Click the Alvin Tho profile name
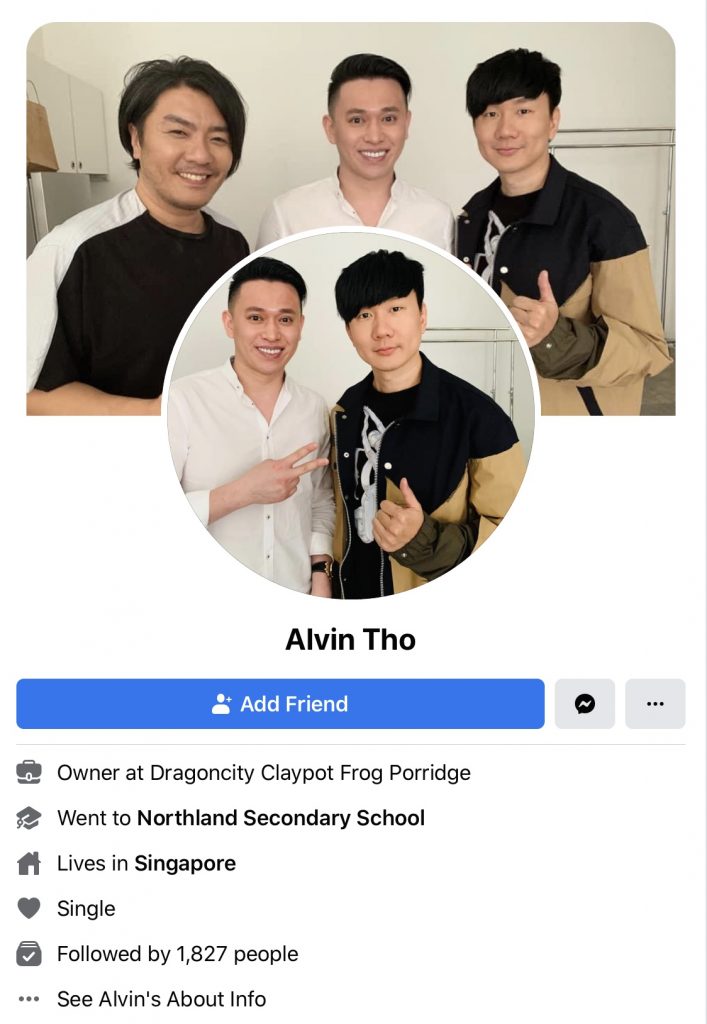The image size is (707, 1024). point(351,639)
